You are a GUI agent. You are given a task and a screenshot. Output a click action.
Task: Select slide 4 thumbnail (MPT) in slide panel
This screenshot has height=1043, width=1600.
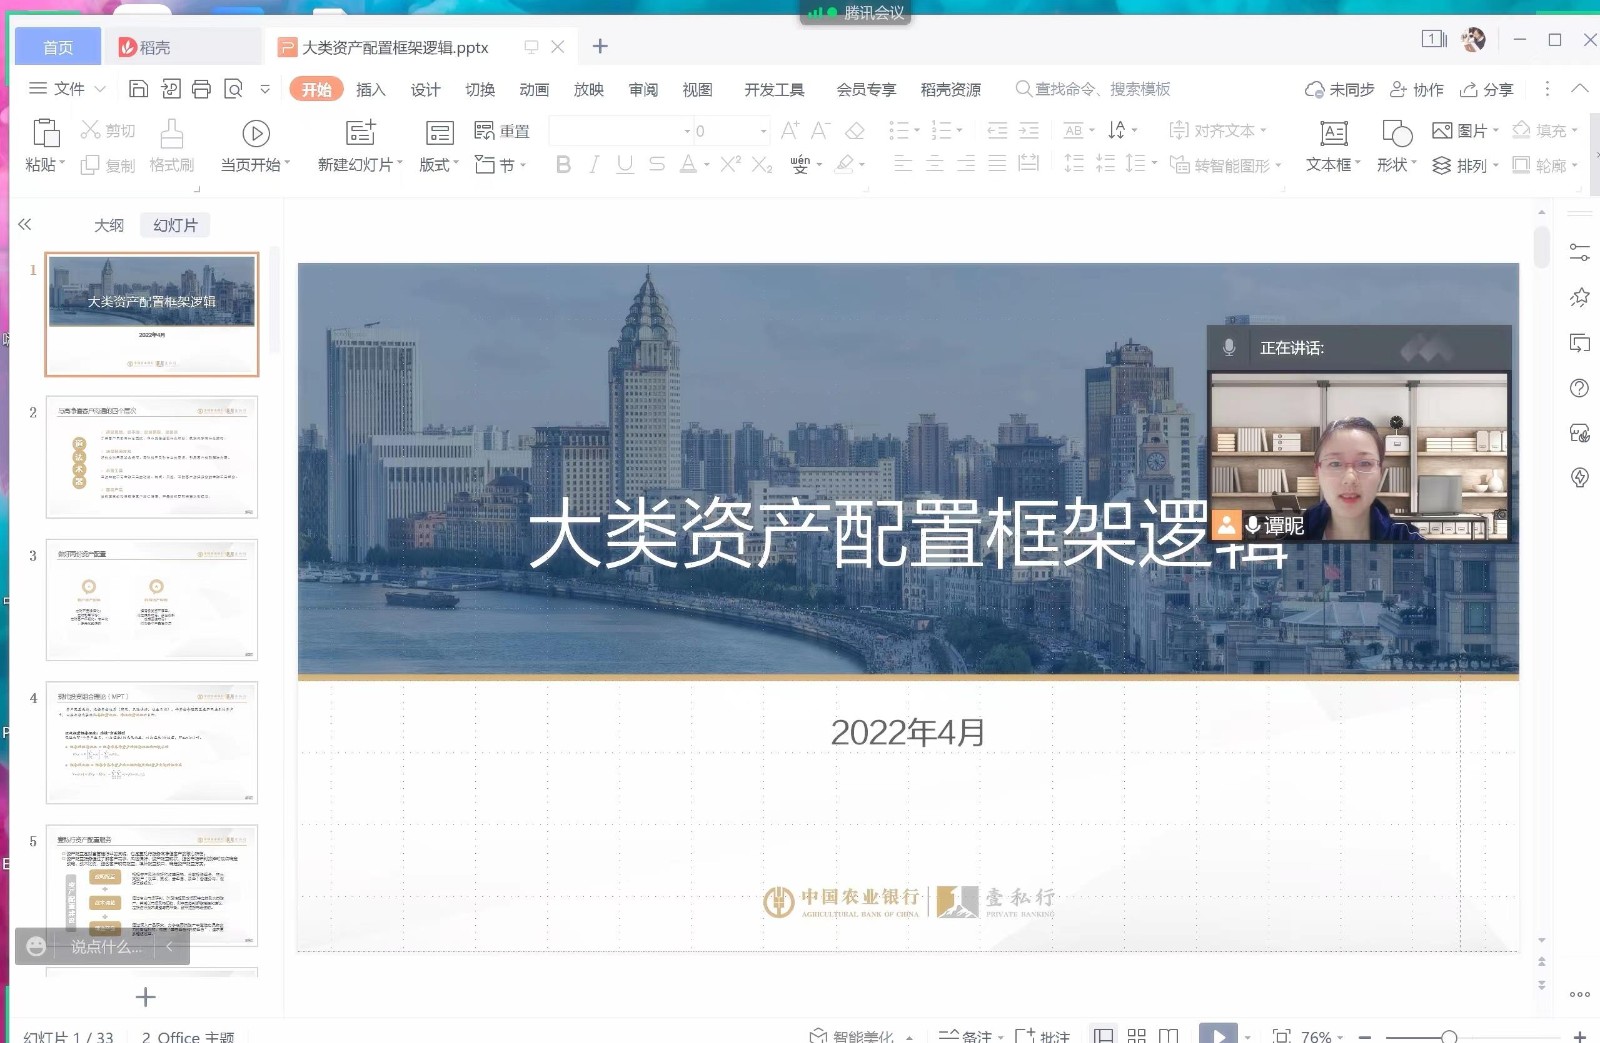pos(152,743)
